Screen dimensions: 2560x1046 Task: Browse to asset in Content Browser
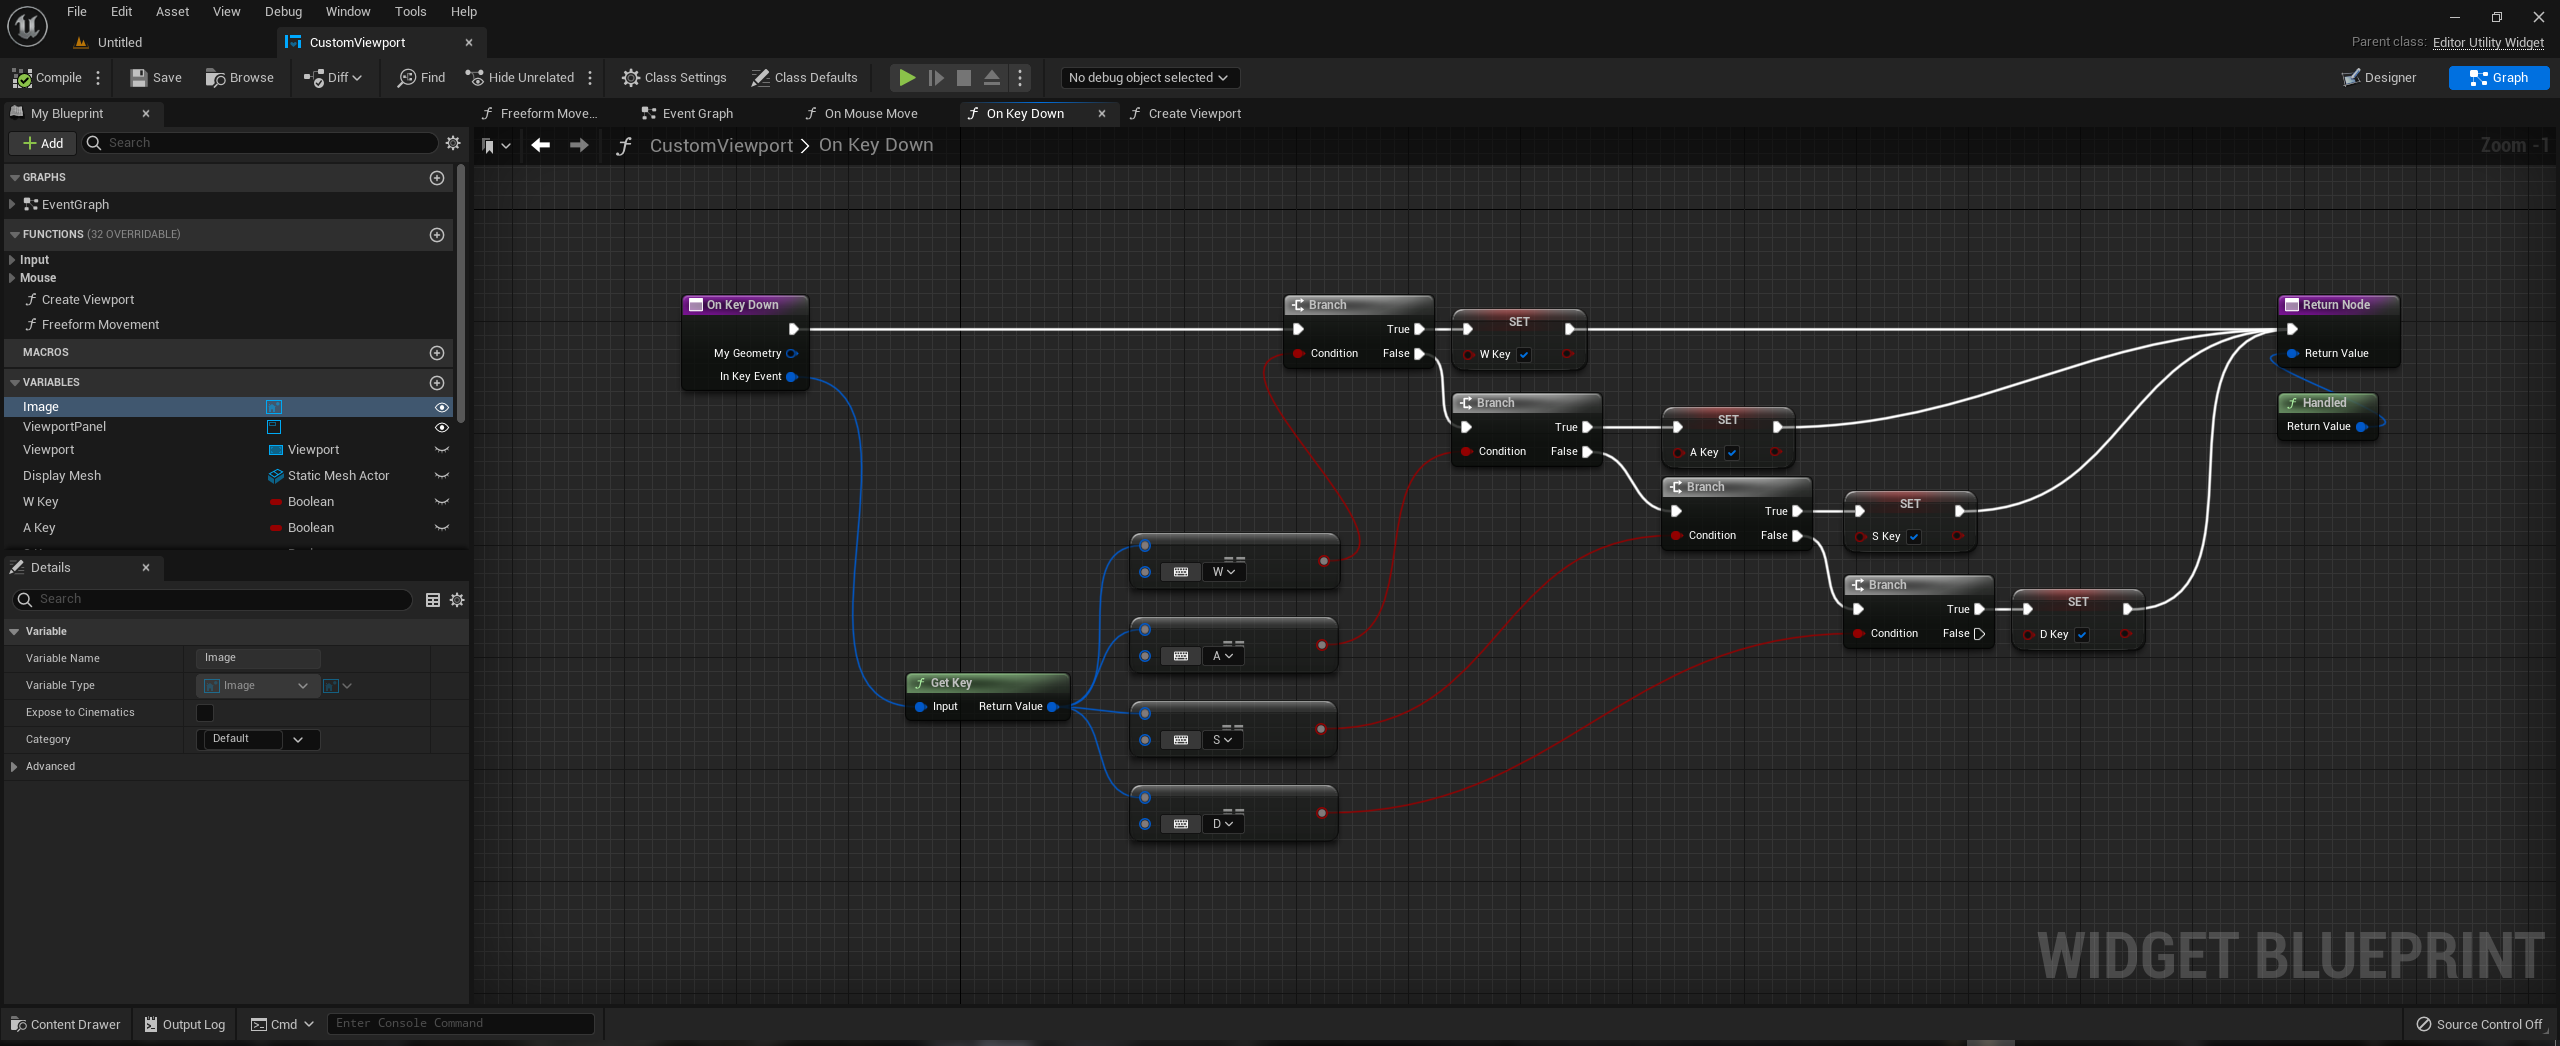tap(240, 78)
